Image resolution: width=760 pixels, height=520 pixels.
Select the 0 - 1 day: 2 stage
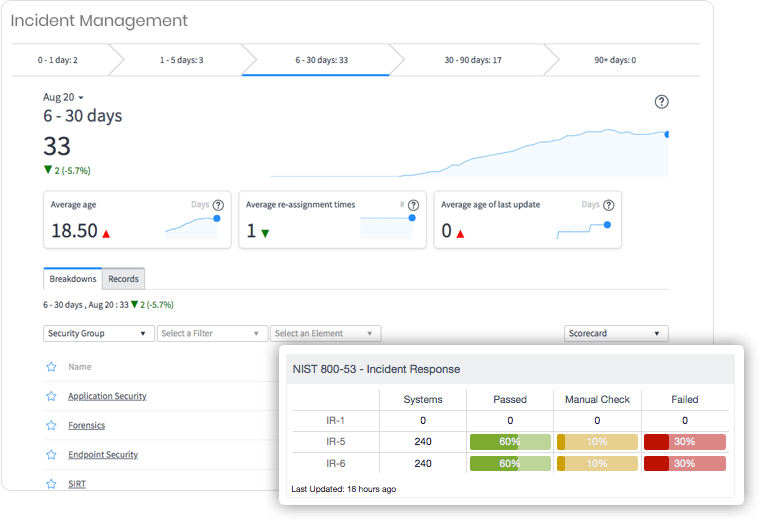pos(58,60)
